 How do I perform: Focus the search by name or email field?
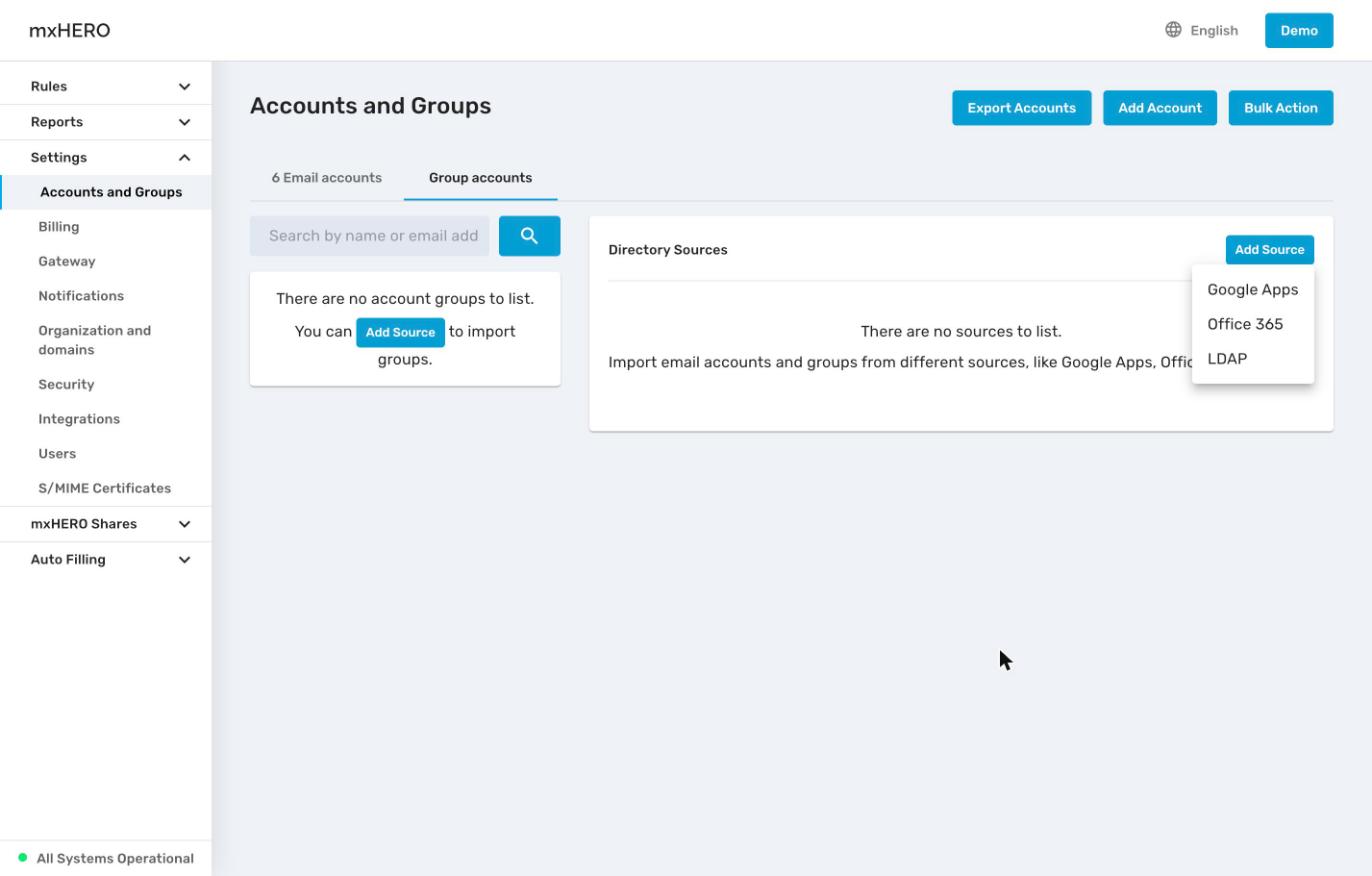[370, 236]
